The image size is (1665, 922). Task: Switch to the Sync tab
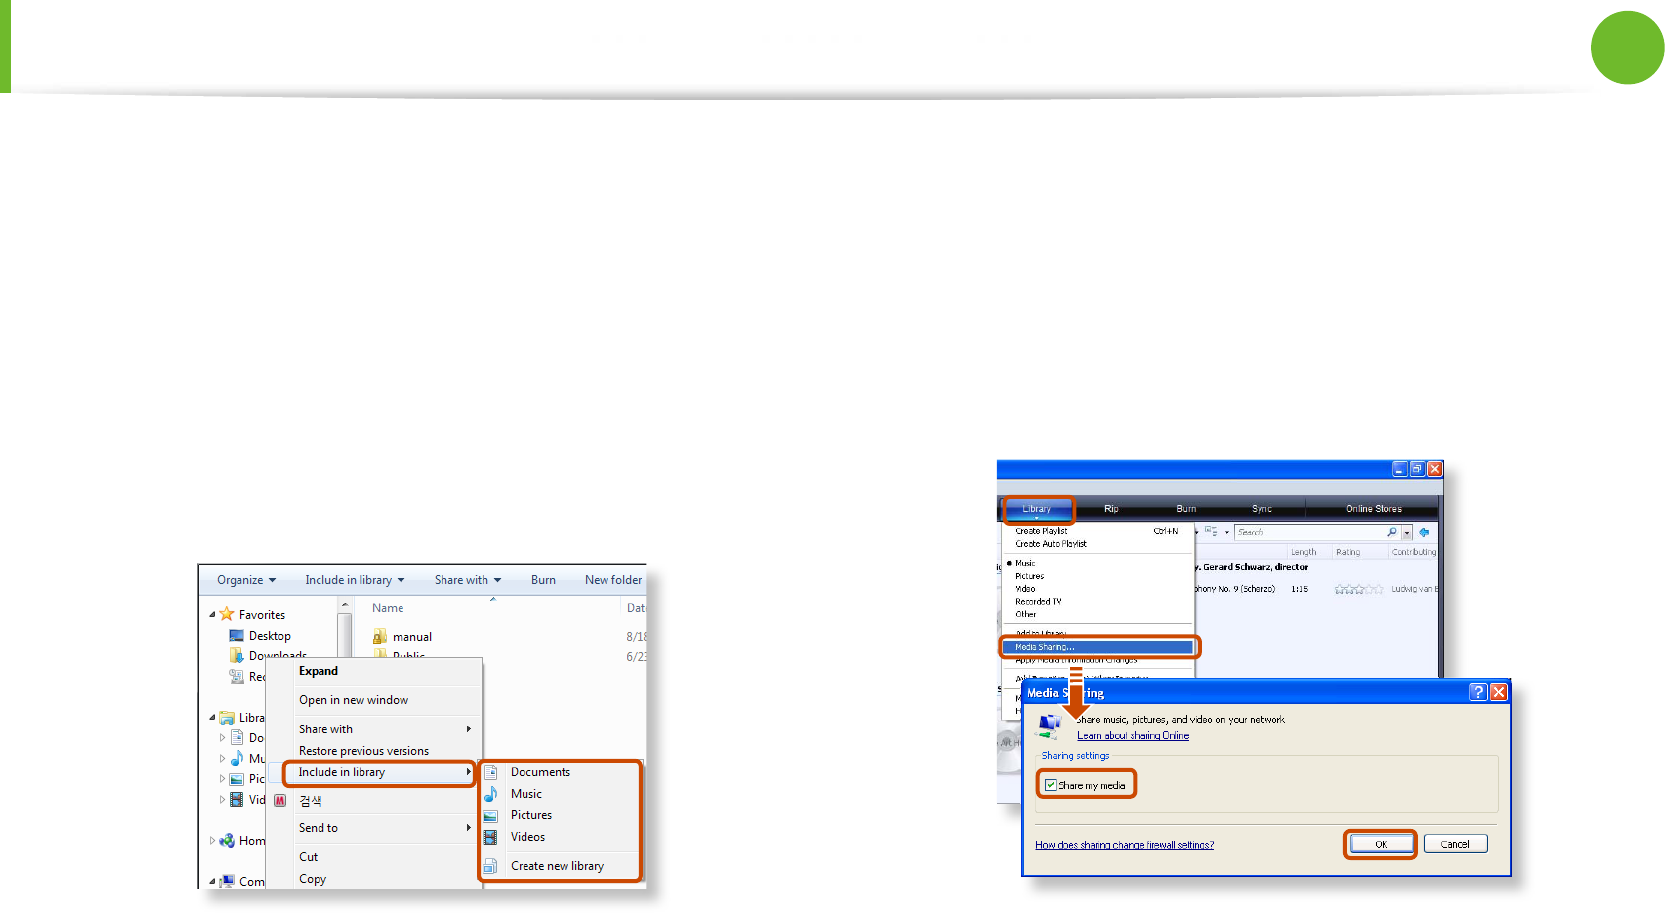1262,509
